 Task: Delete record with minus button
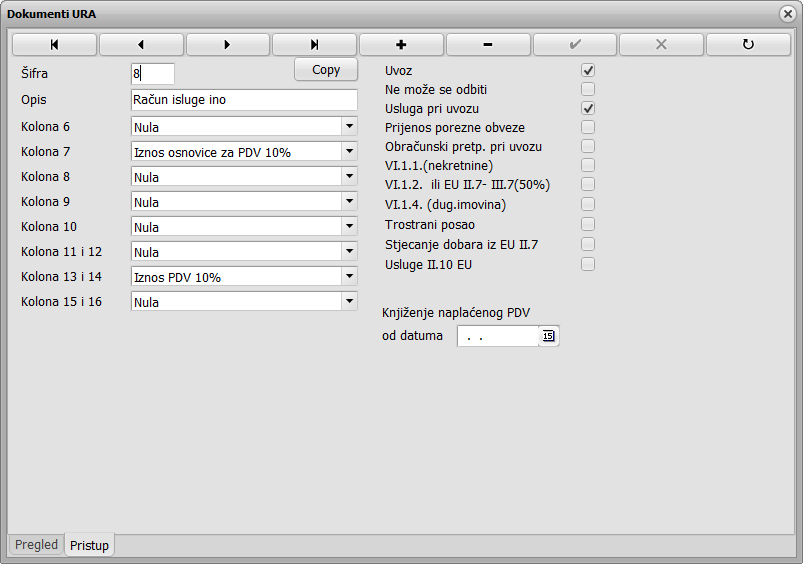pos(488,45)
